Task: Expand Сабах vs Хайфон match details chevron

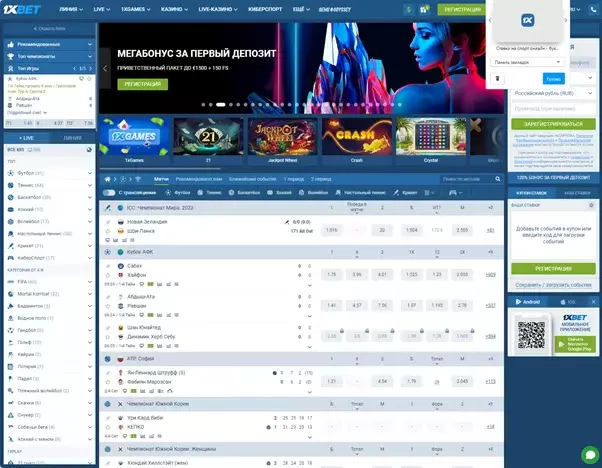Action: (310, 285)
